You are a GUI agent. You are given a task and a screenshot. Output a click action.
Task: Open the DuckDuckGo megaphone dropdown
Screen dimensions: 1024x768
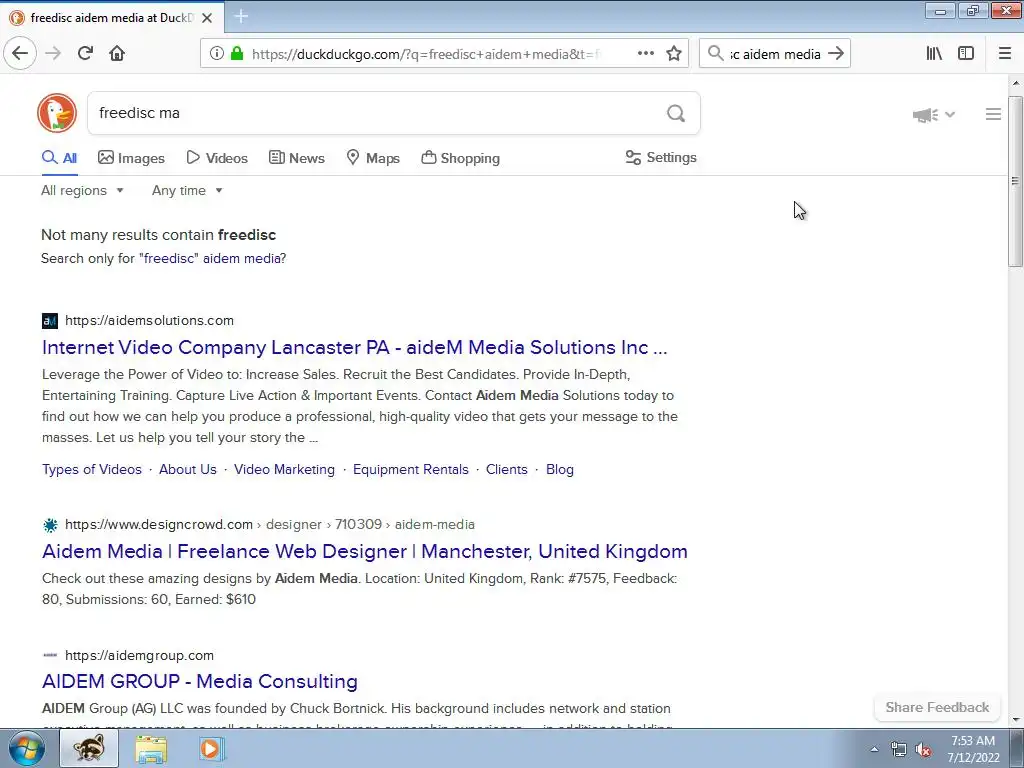click(934, 115)
